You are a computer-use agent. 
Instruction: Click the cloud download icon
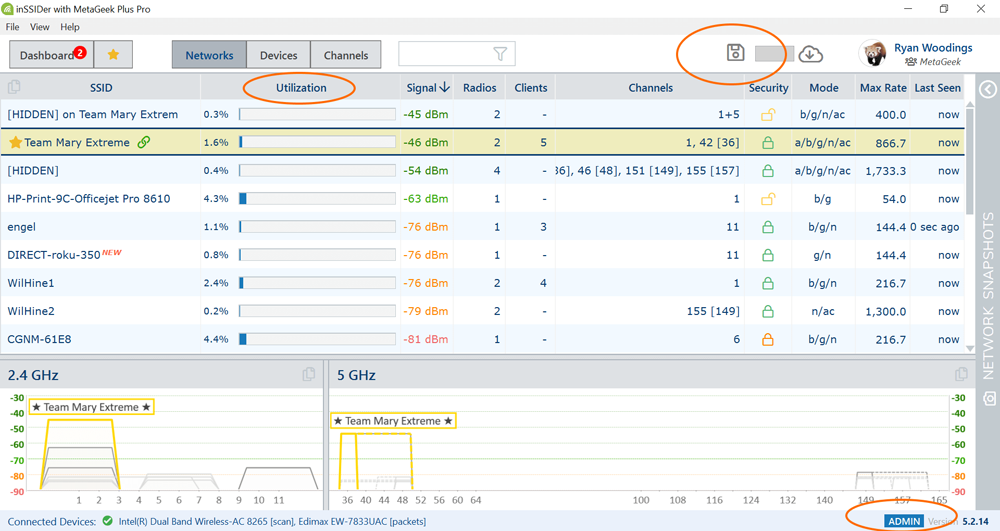click(810, 54)
